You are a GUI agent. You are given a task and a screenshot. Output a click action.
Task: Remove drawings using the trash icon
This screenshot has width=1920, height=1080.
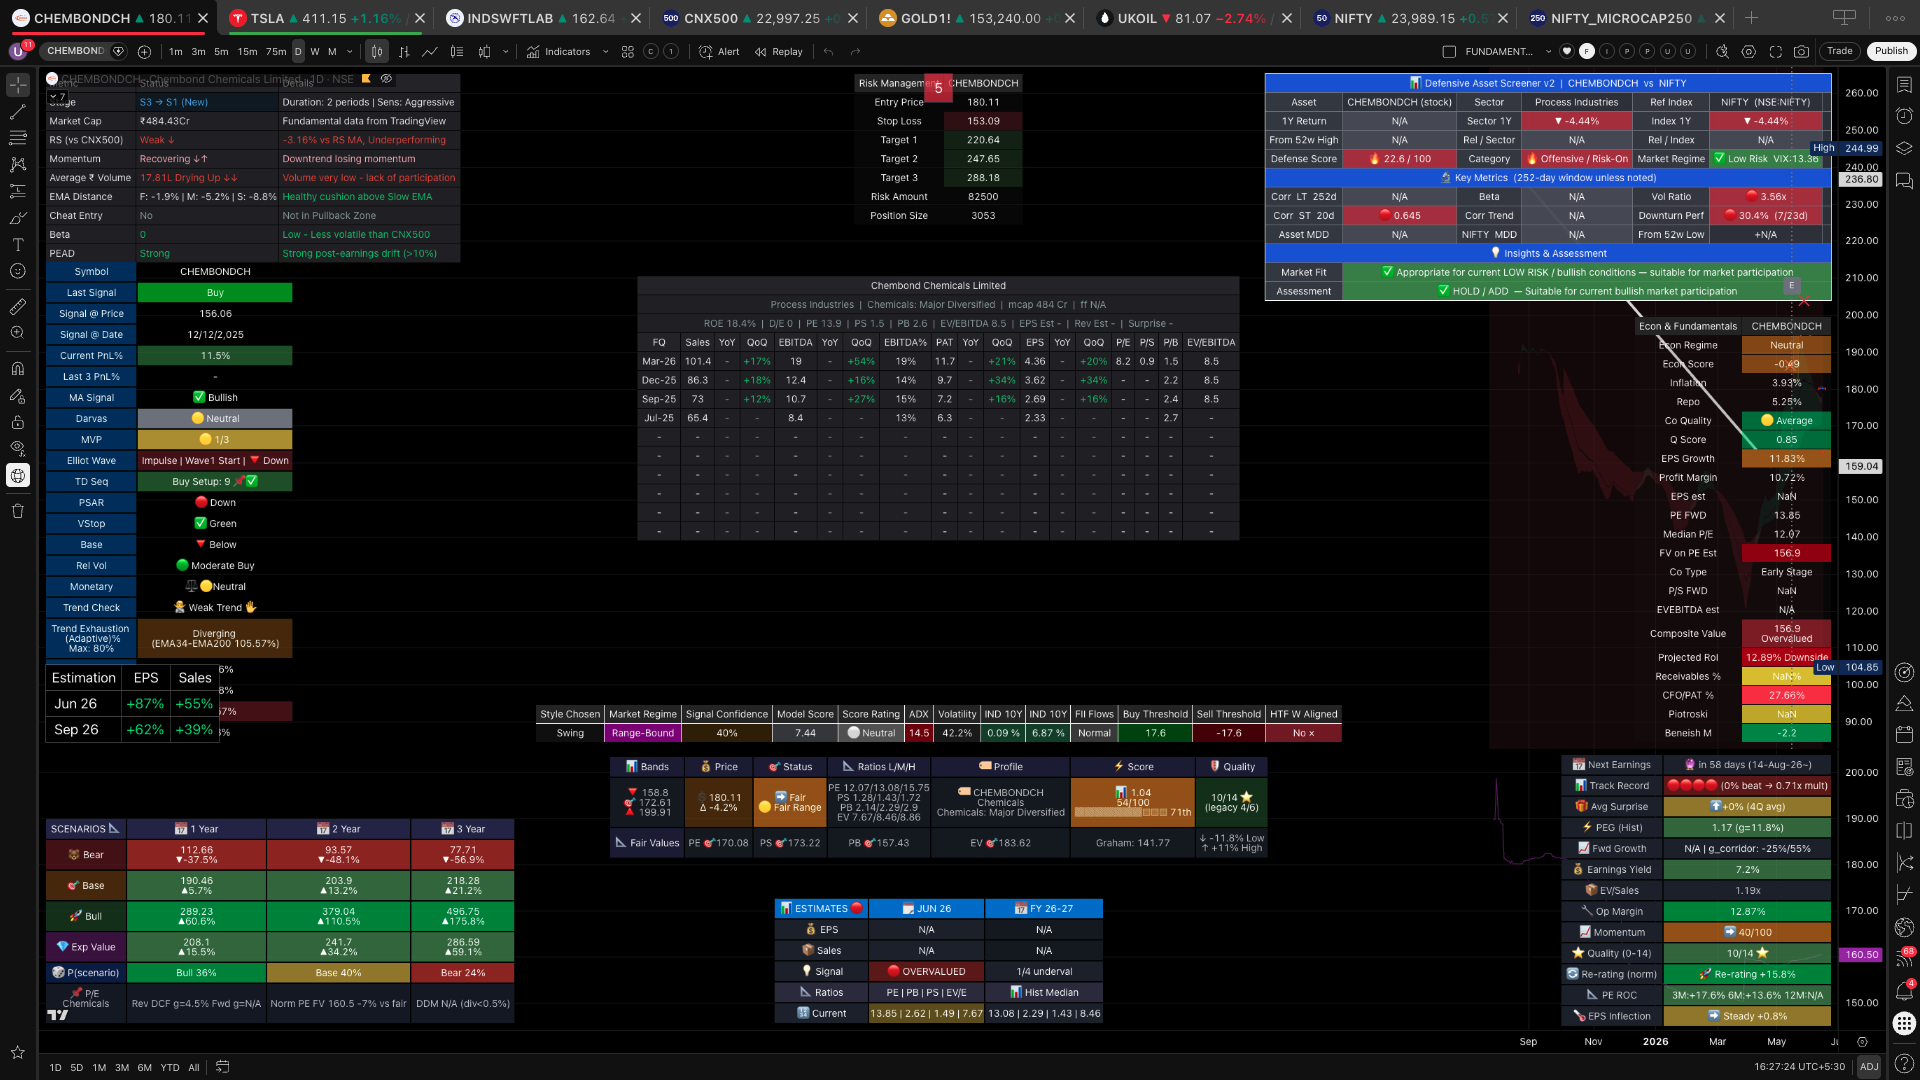pos(18,511)
